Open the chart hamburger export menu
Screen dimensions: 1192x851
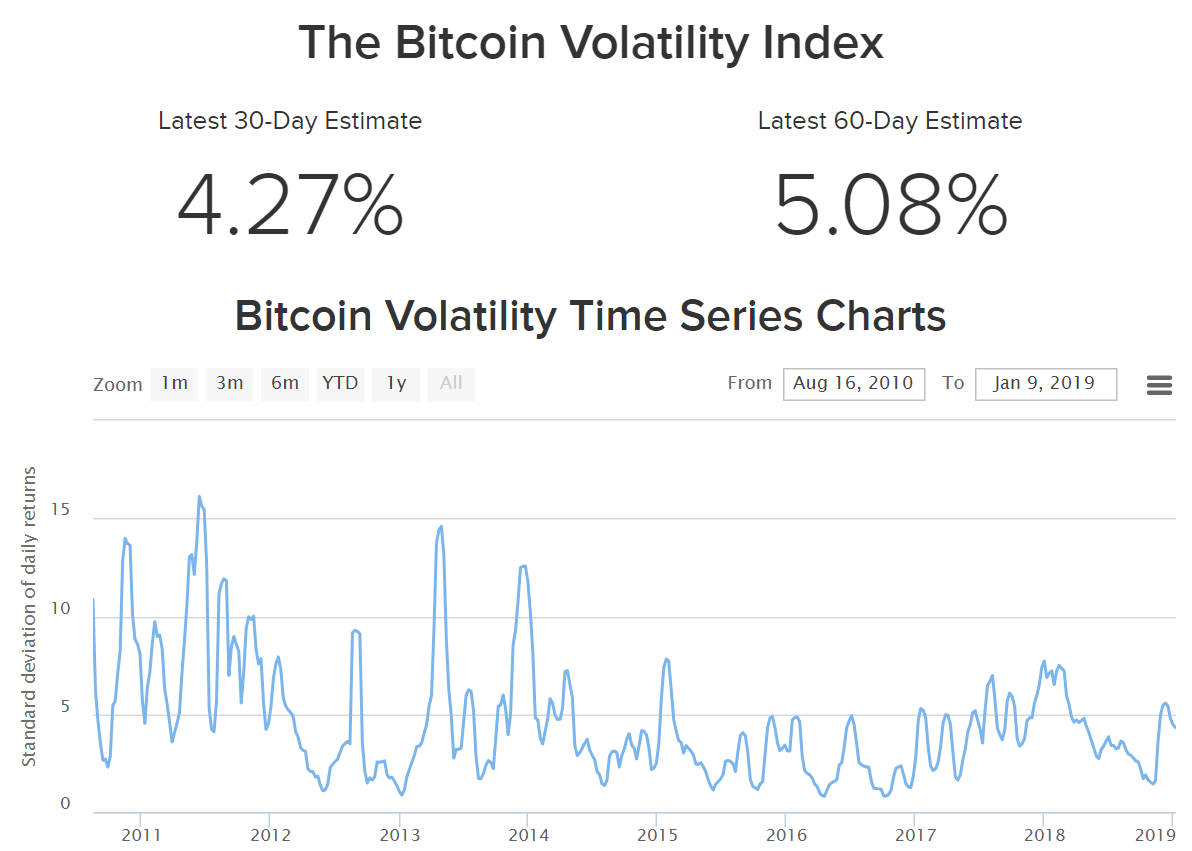[x=1159, y=385]
